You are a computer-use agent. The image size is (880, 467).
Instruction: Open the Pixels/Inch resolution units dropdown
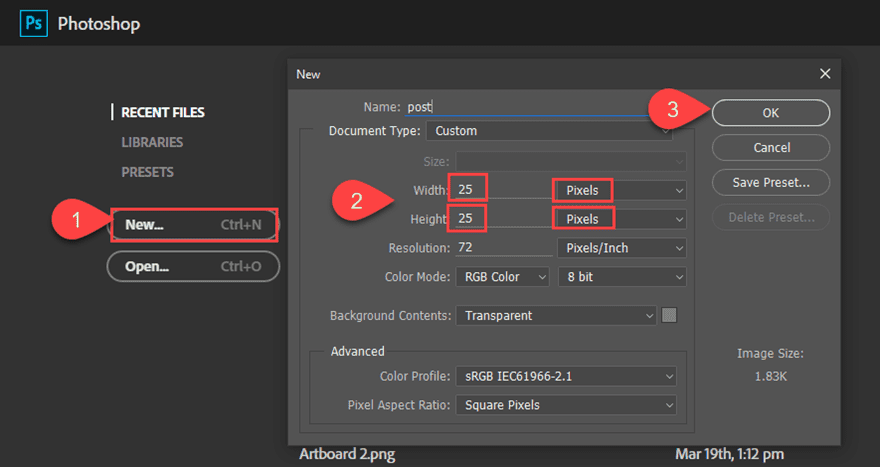621,248
